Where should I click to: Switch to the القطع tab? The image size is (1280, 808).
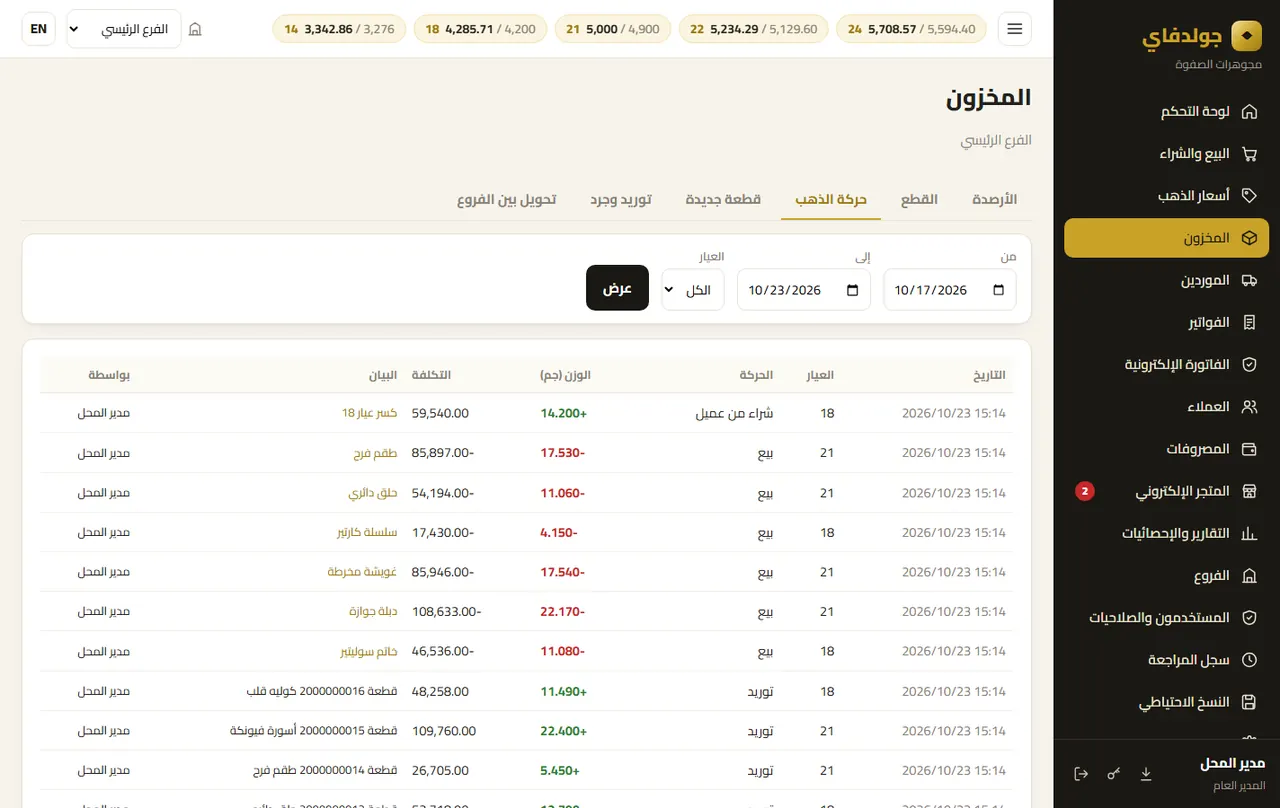coord(919,199)
